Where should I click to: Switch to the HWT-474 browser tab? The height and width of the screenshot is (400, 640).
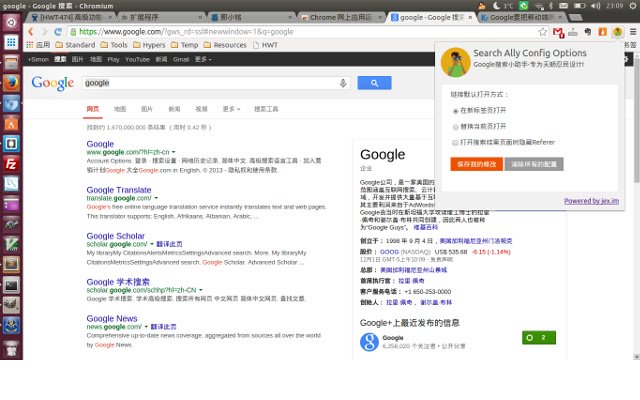(72, 18)
